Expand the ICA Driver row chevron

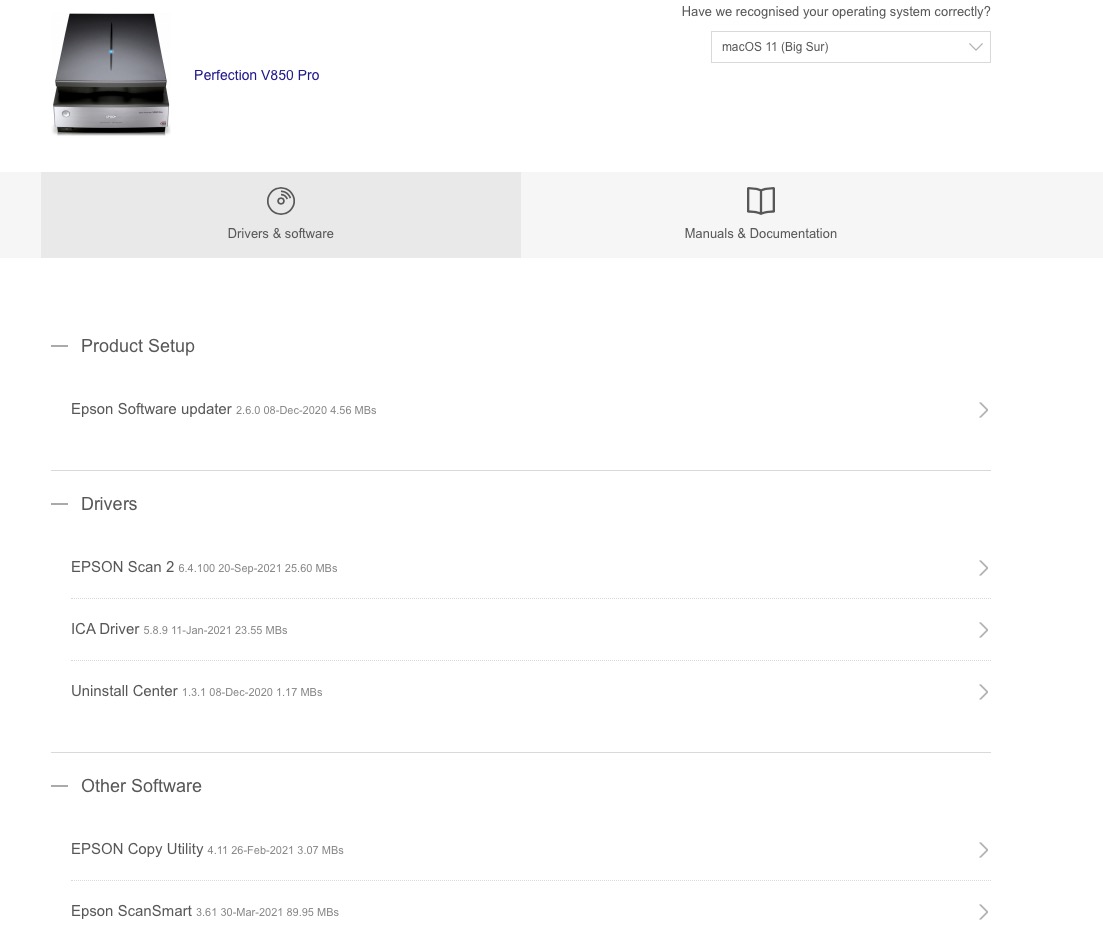tap(983, 630)
